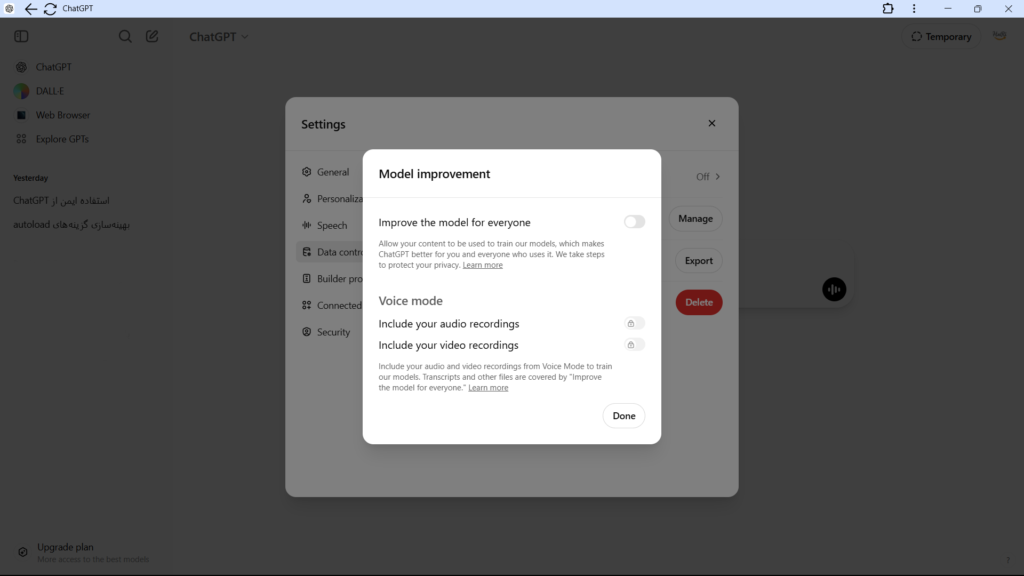Click Data controls icon in Settings
The height and width of the screenshot is (576, 1024).
306,252
